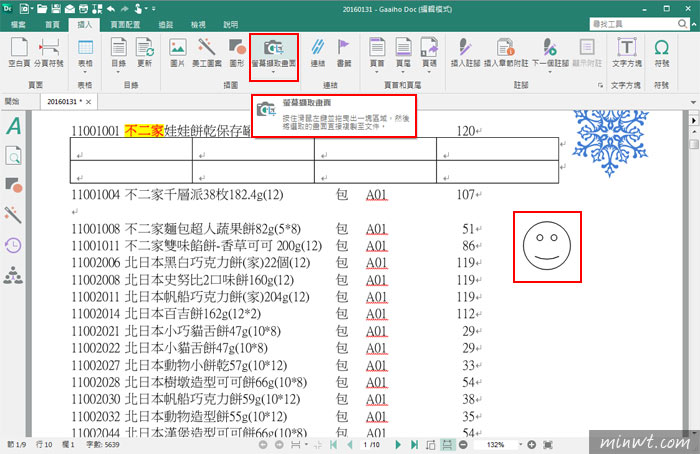
Task: Click the vertical scrollbar thumb
Action: pyautogui.click(x=693, y=144)
